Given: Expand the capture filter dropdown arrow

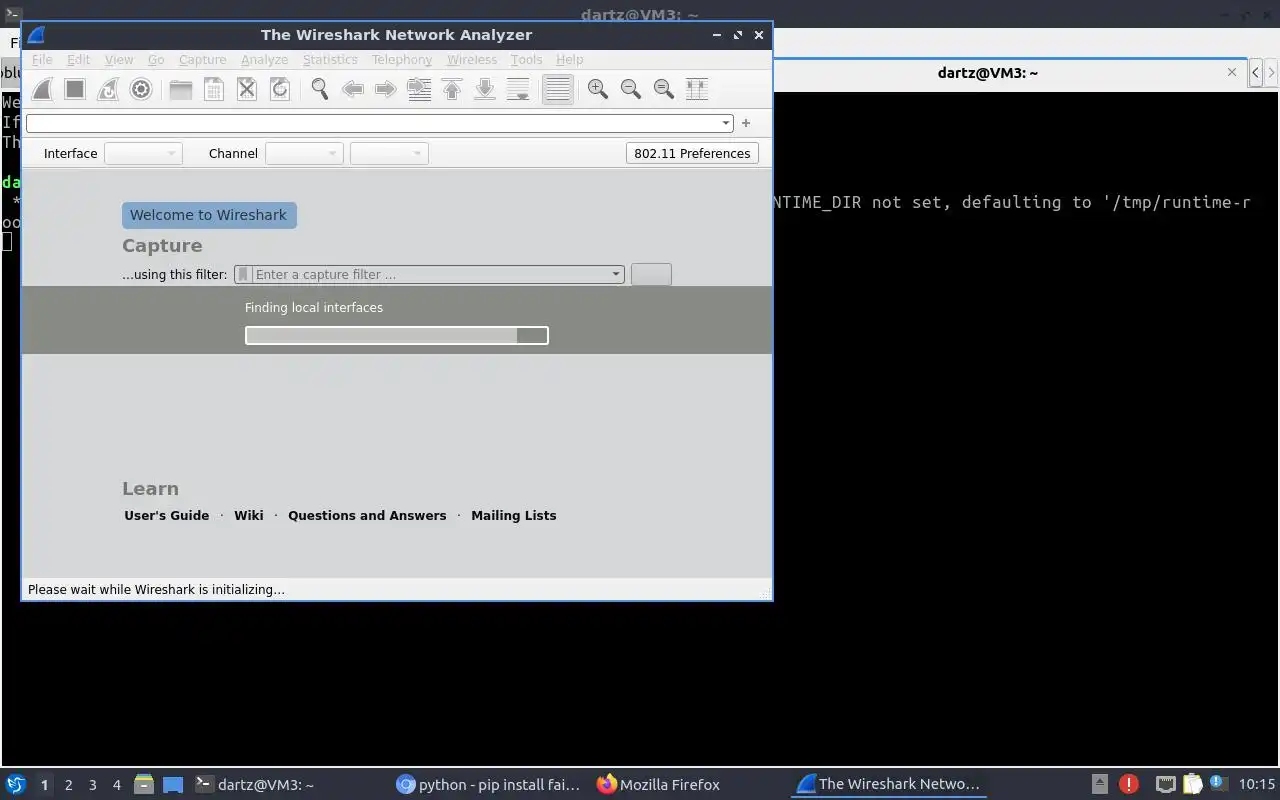Looking at the screenshot, I should pos(616,274).
